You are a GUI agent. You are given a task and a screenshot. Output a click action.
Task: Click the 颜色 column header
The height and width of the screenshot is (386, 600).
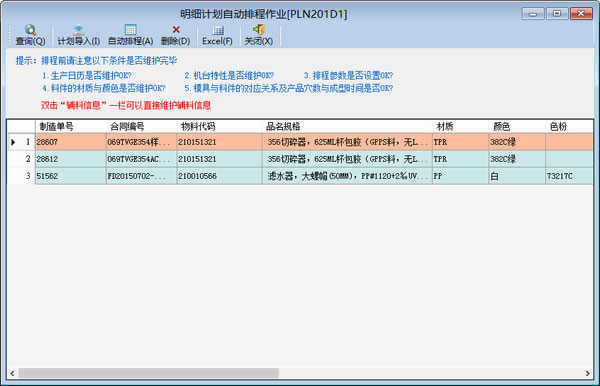(517, 126)
